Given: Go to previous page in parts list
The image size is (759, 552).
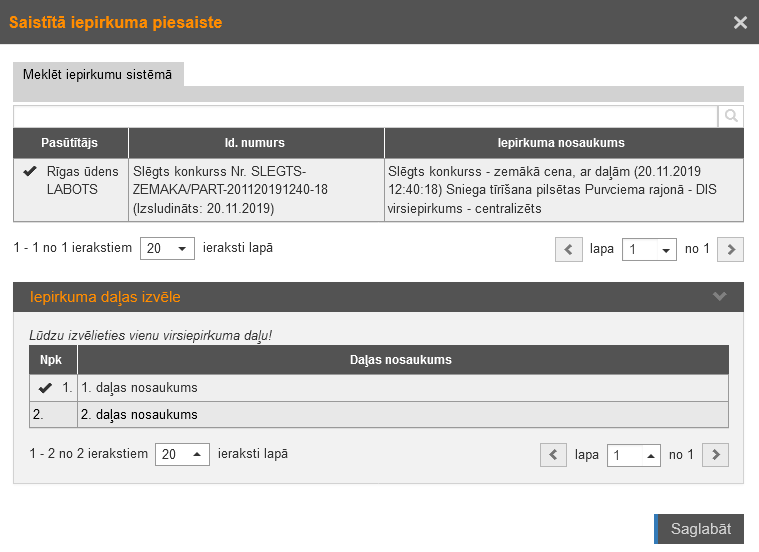Looking at the screenshot, I should pos(553,455).
